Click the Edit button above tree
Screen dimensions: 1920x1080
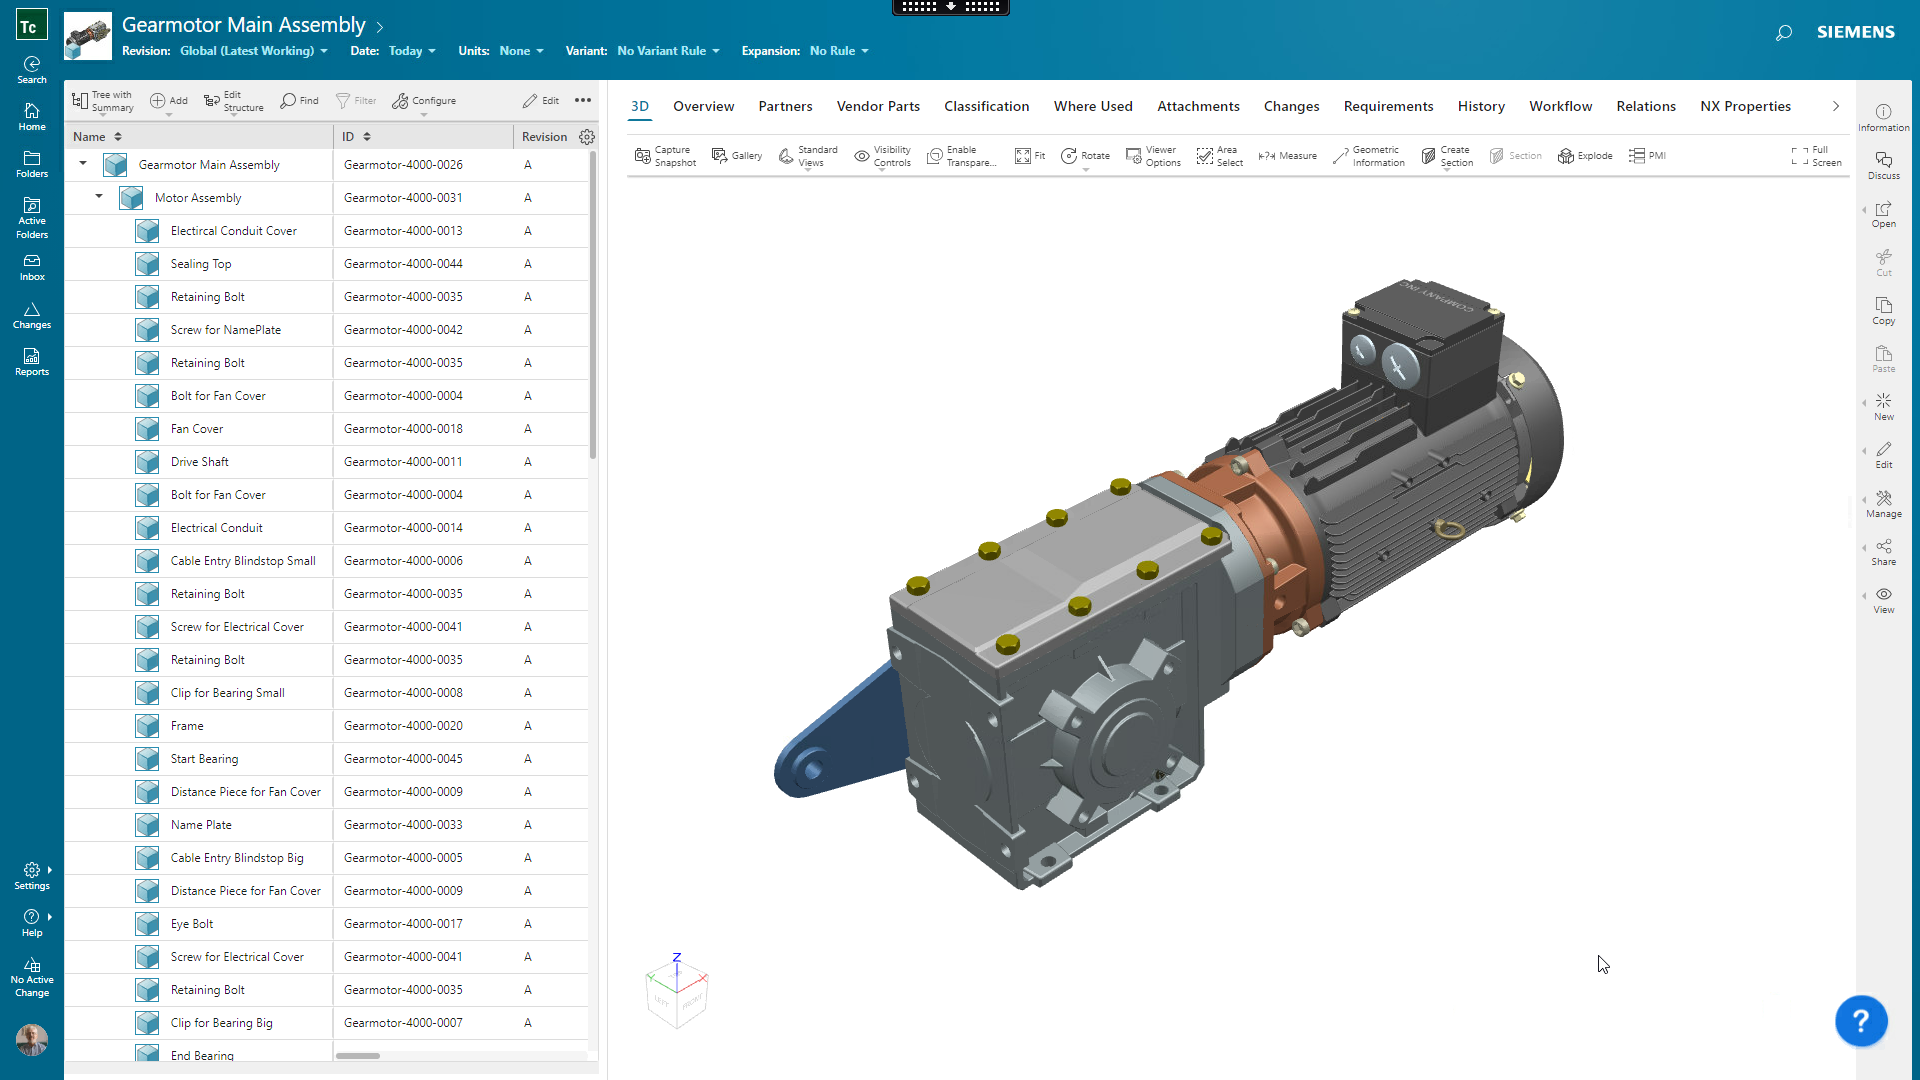[541, 101]
